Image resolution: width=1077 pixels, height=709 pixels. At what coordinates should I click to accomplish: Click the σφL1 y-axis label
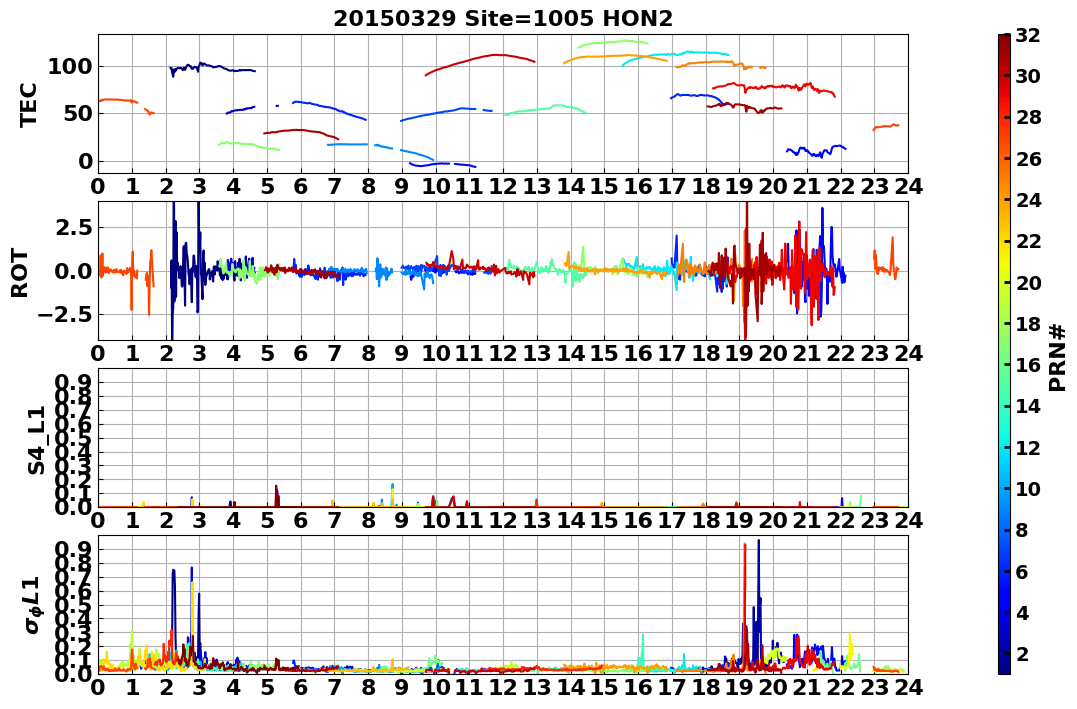click(34, 605)
